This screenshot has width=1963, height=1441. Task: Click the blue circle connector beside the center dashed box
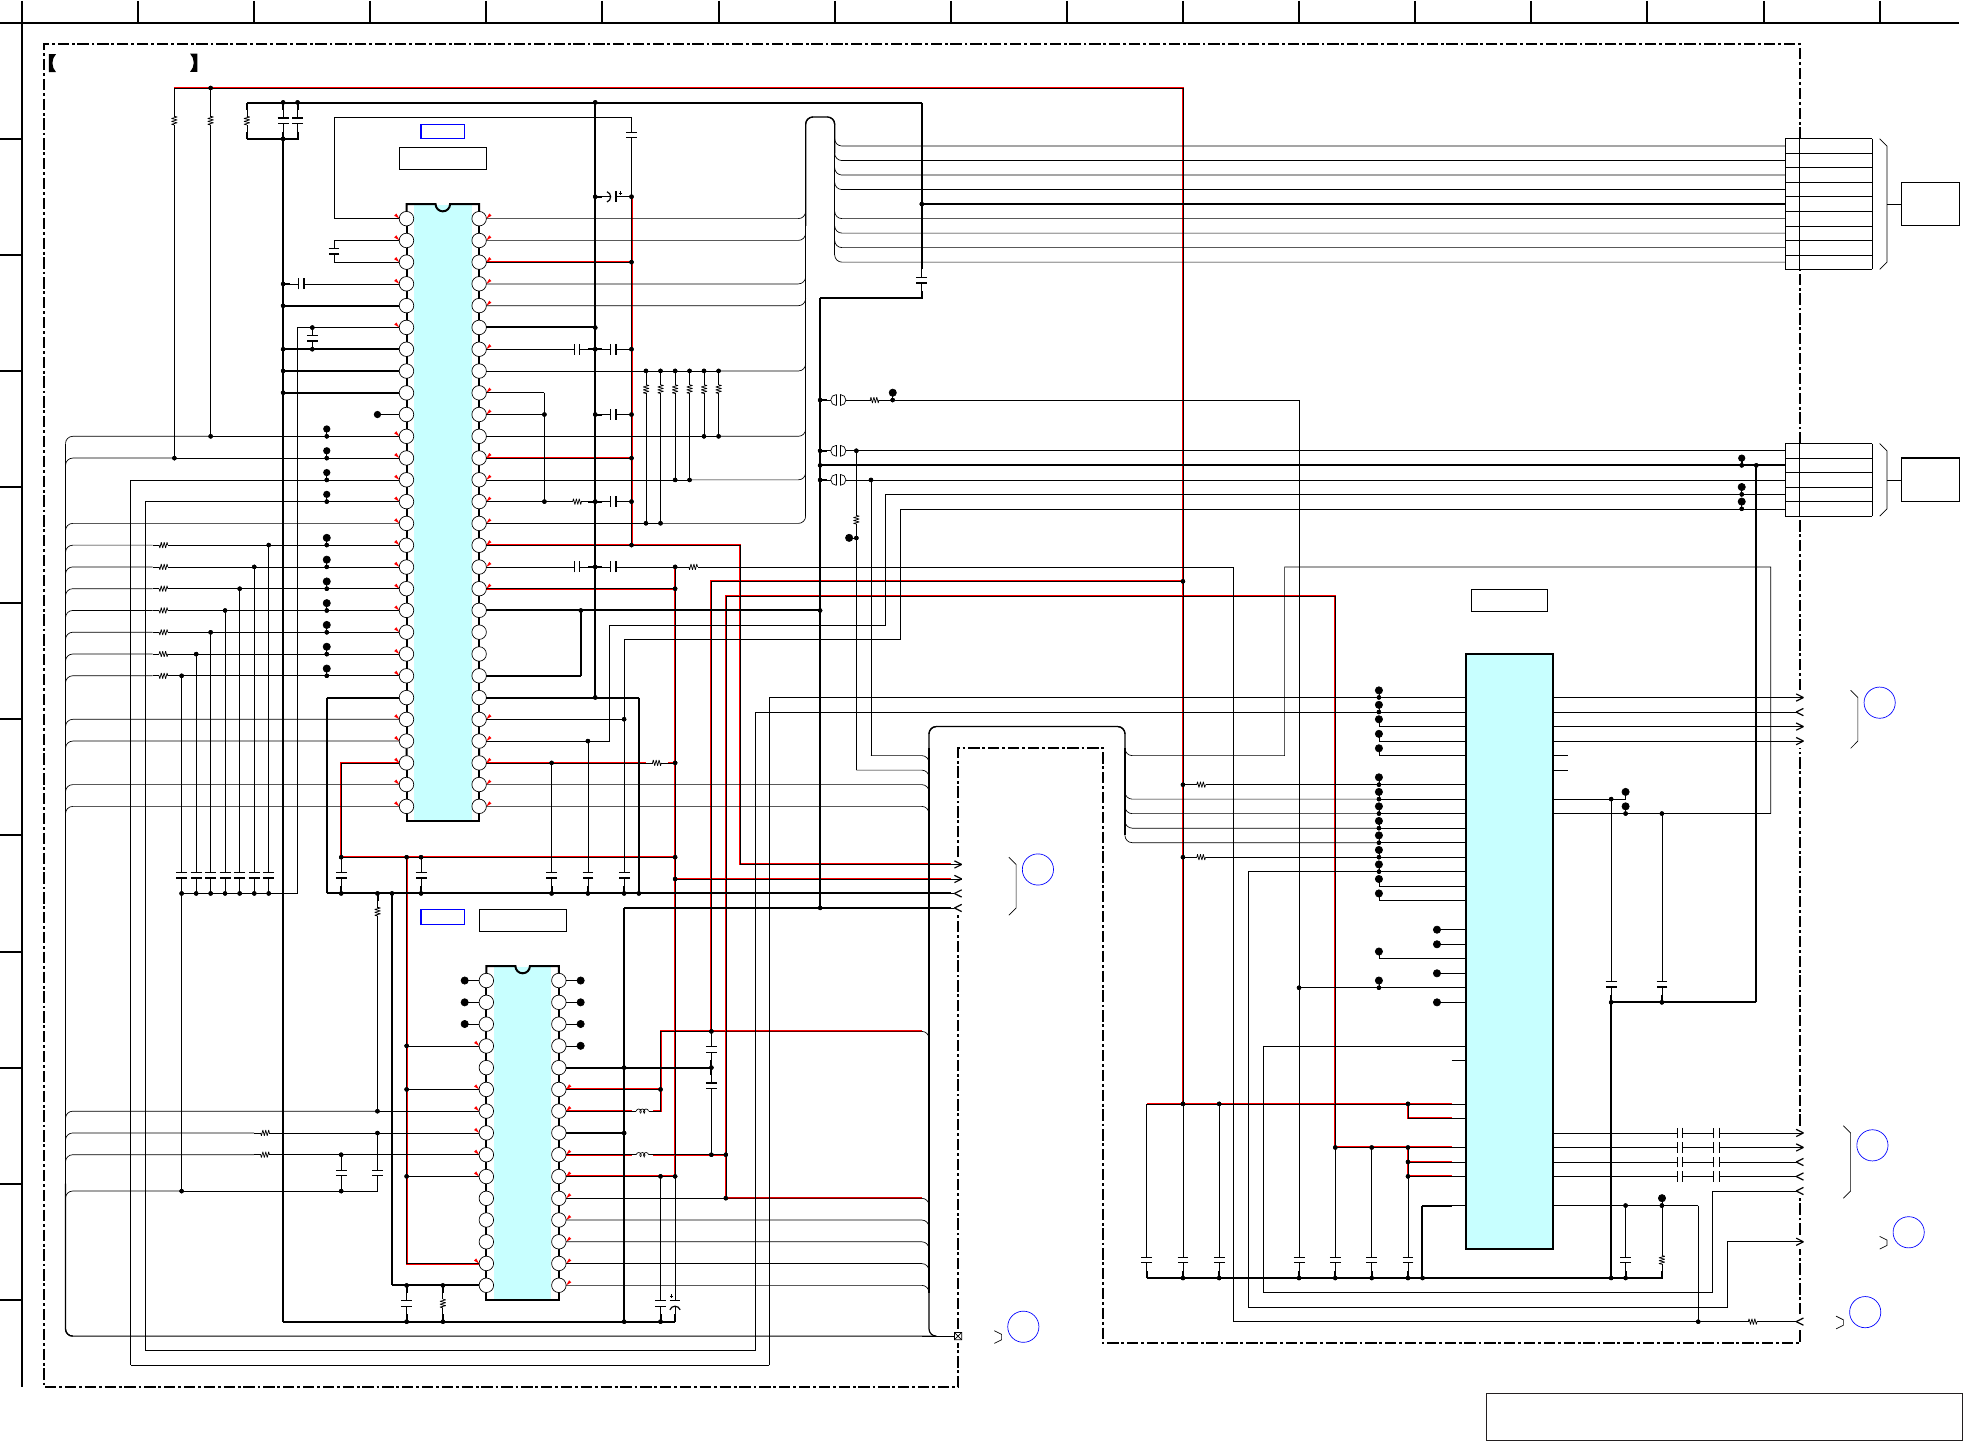1038,870
